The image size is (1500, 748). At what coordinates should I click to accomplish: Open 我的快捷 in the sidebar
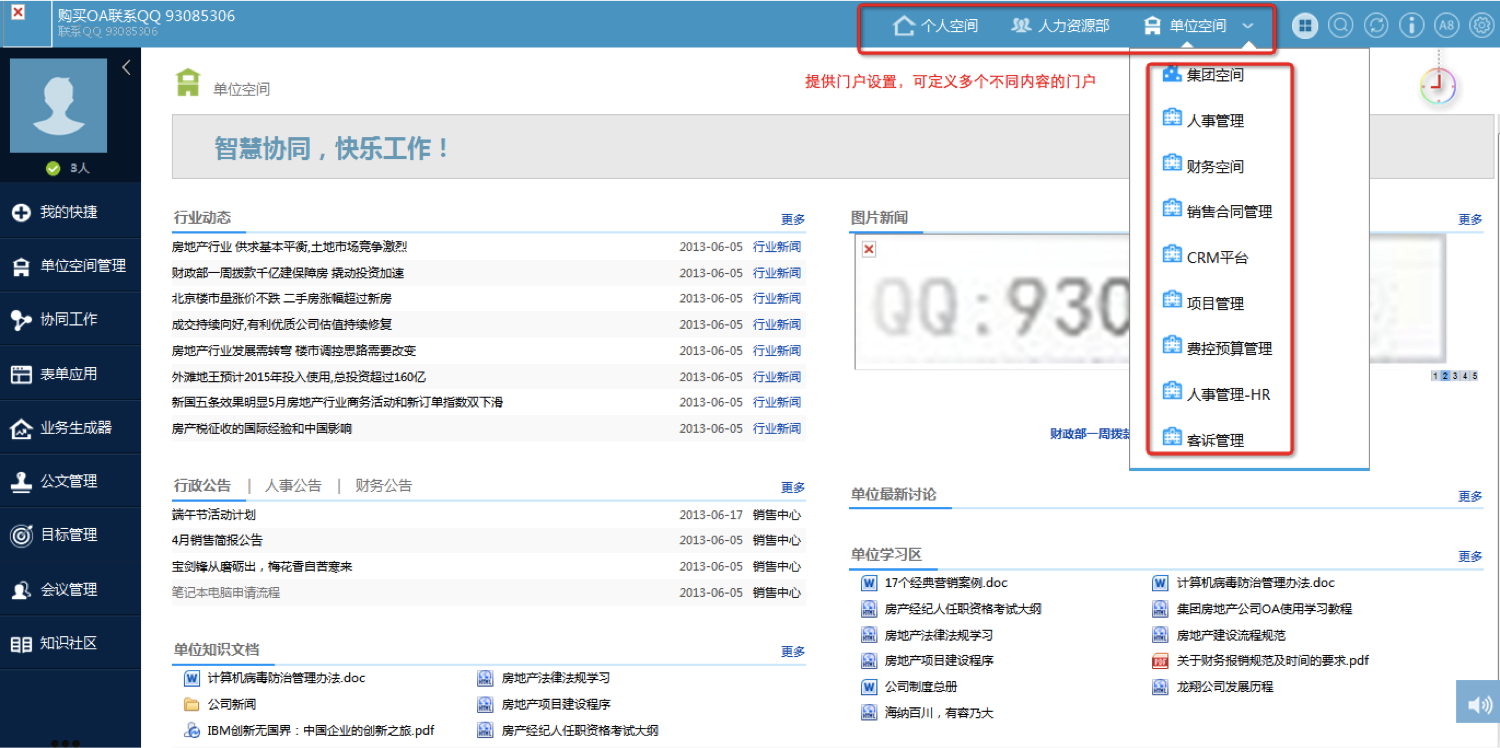(68, 212)
